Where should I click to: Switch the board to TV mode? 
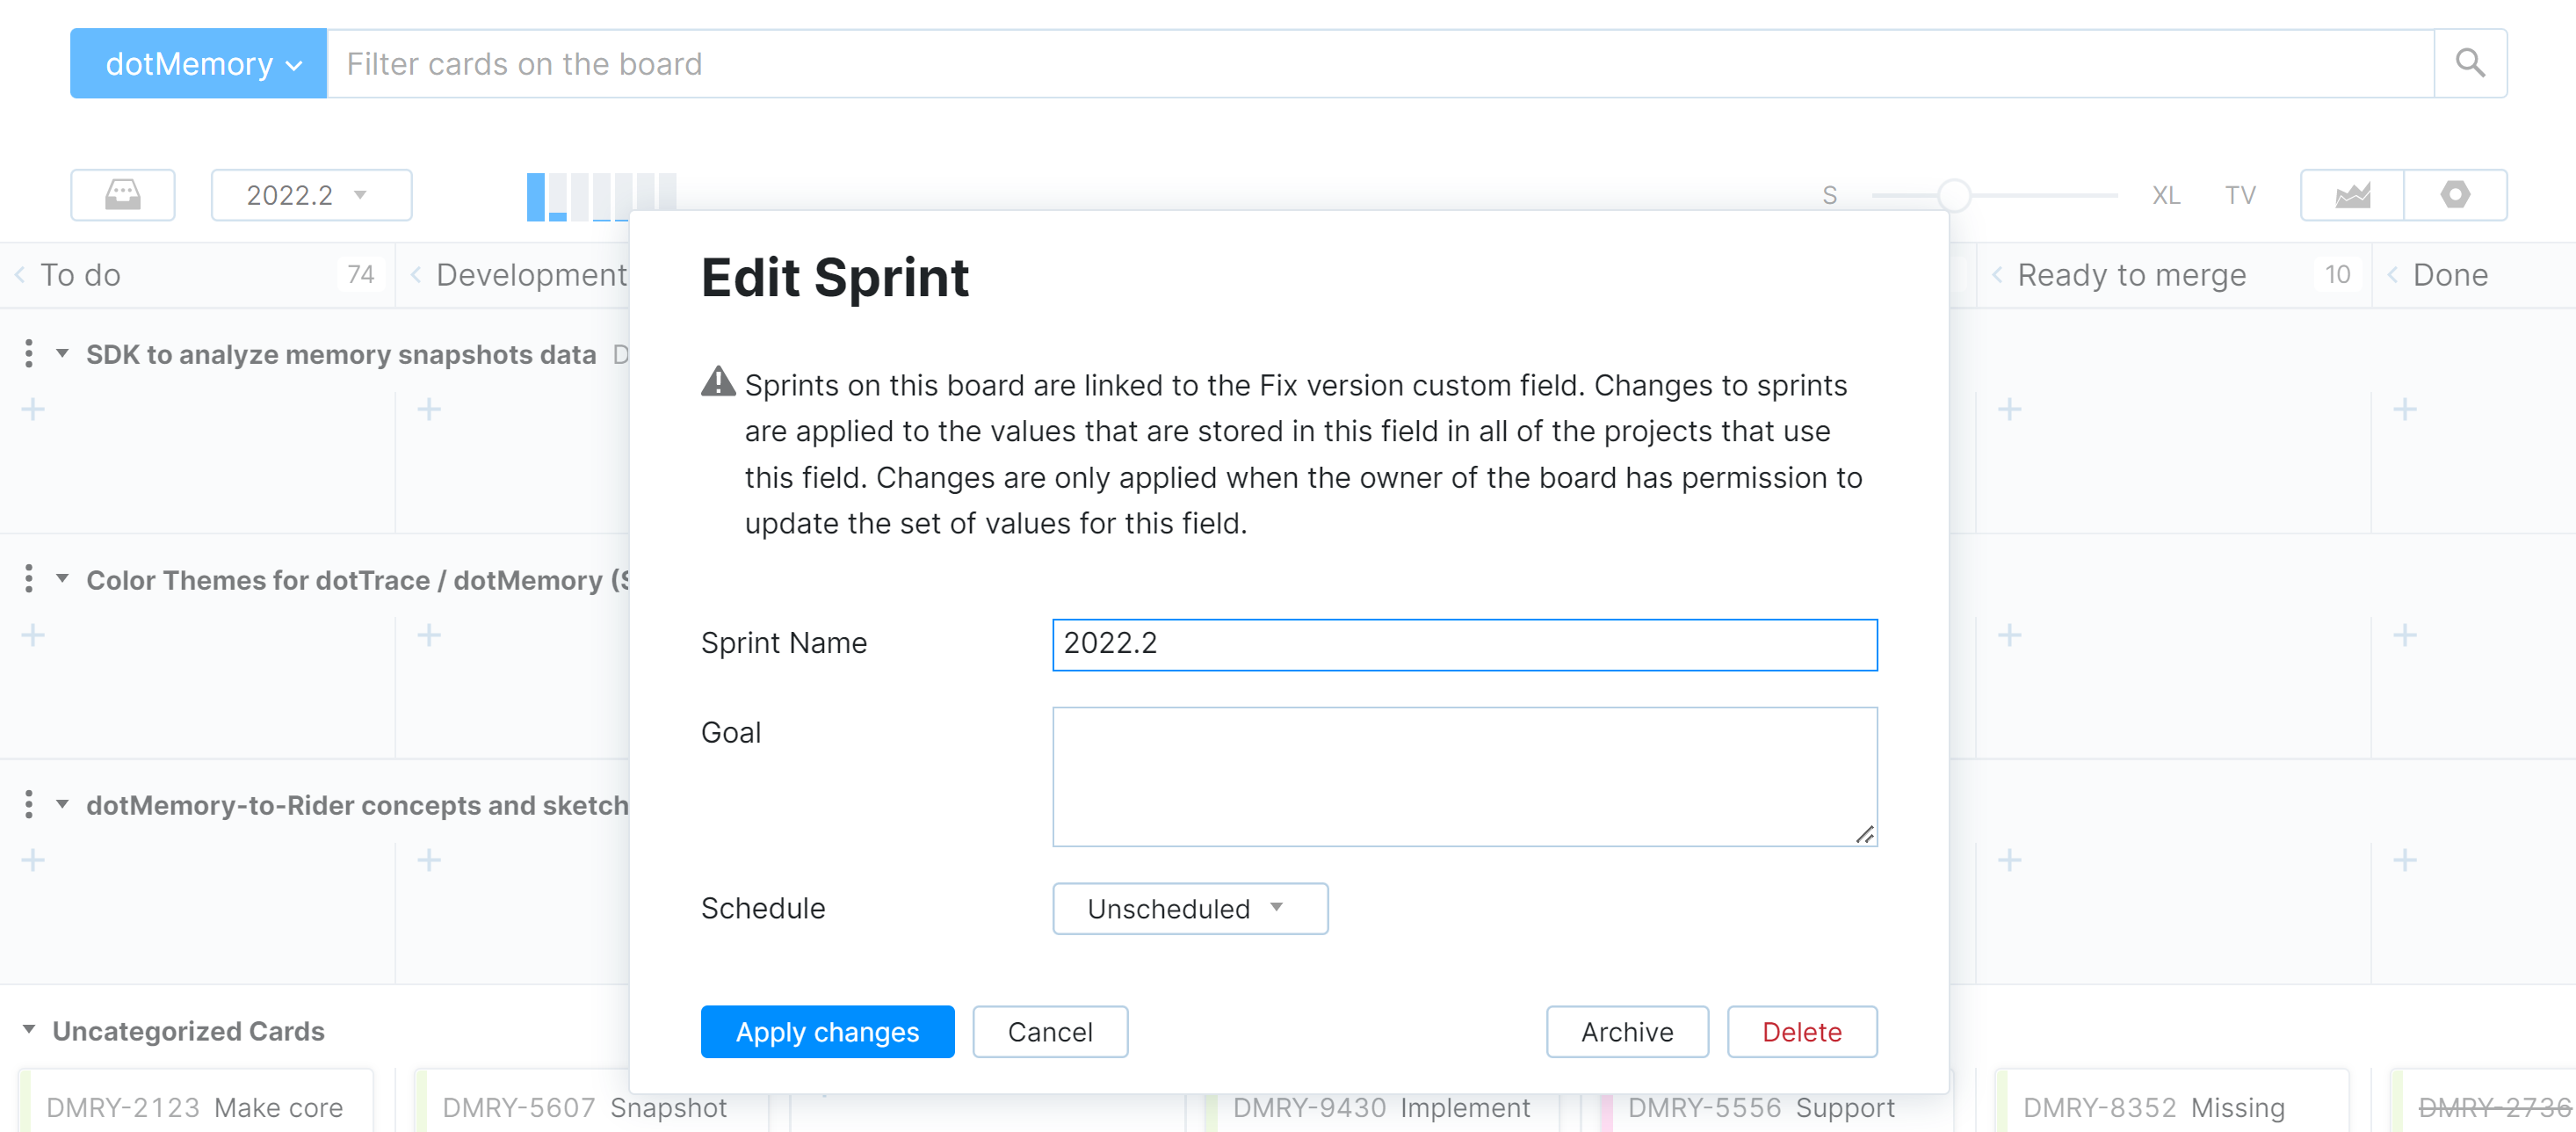point(2240,195)
